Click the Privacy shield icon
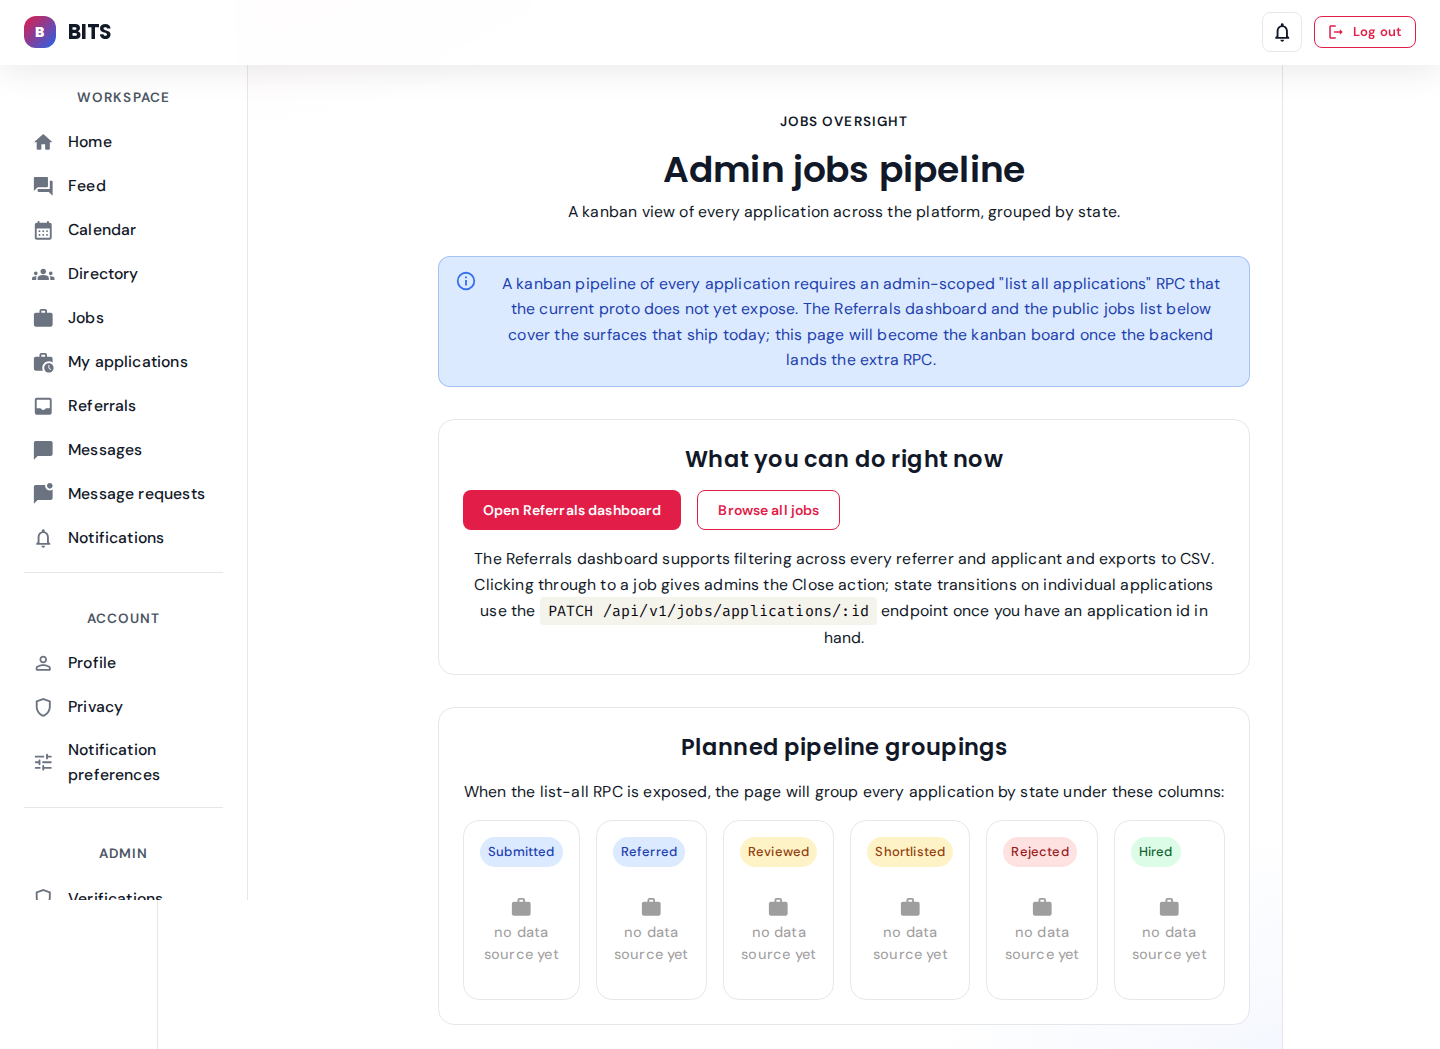This screenshot has height=1049, width=1440. 43,707
